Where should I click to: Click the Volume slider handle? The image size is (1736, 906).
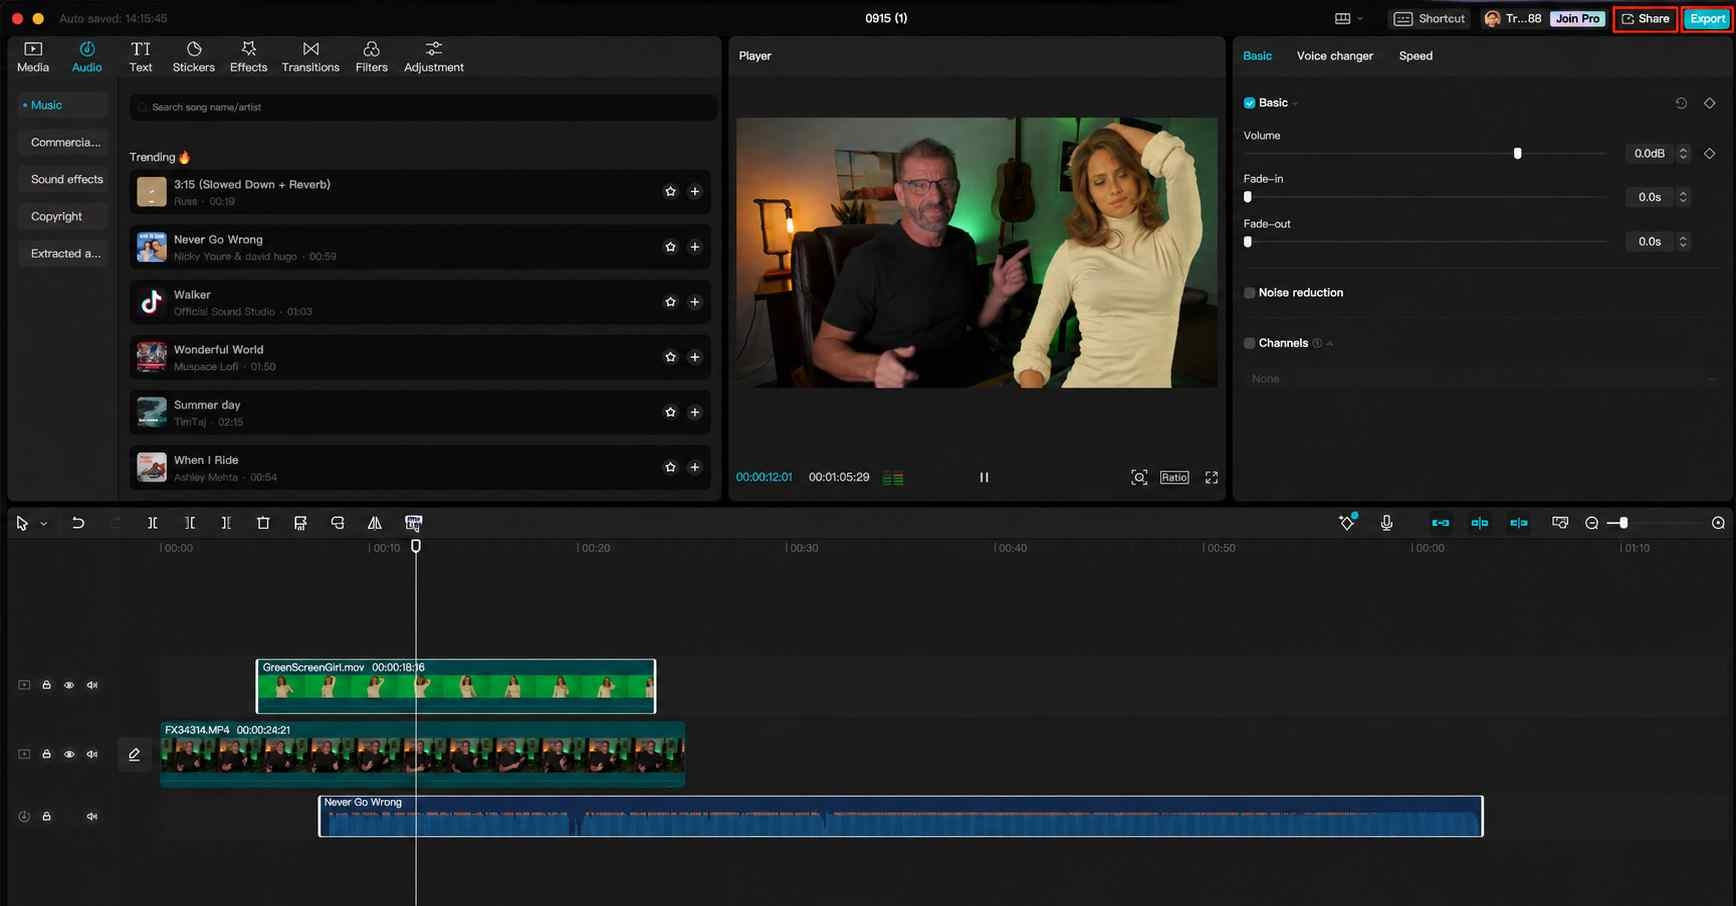[x=1517, y=153]
